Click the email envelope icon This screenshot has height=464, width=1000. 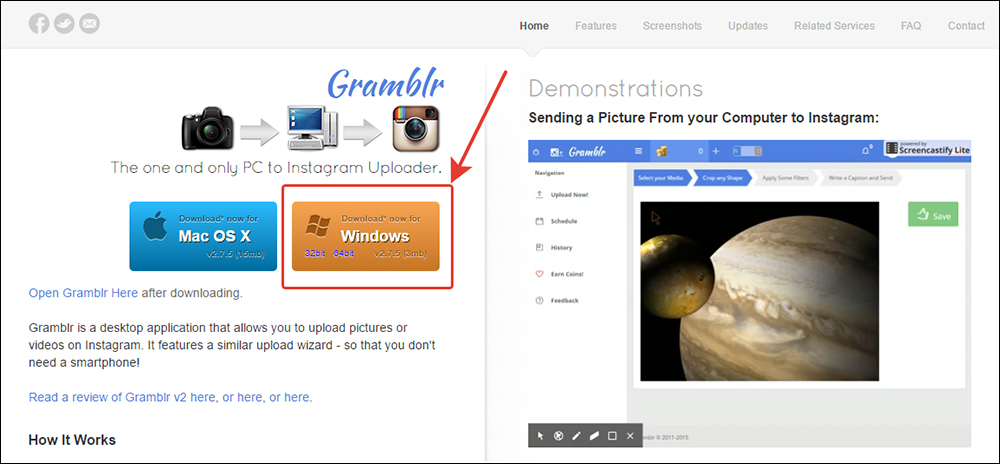click(x=89, y=24)
